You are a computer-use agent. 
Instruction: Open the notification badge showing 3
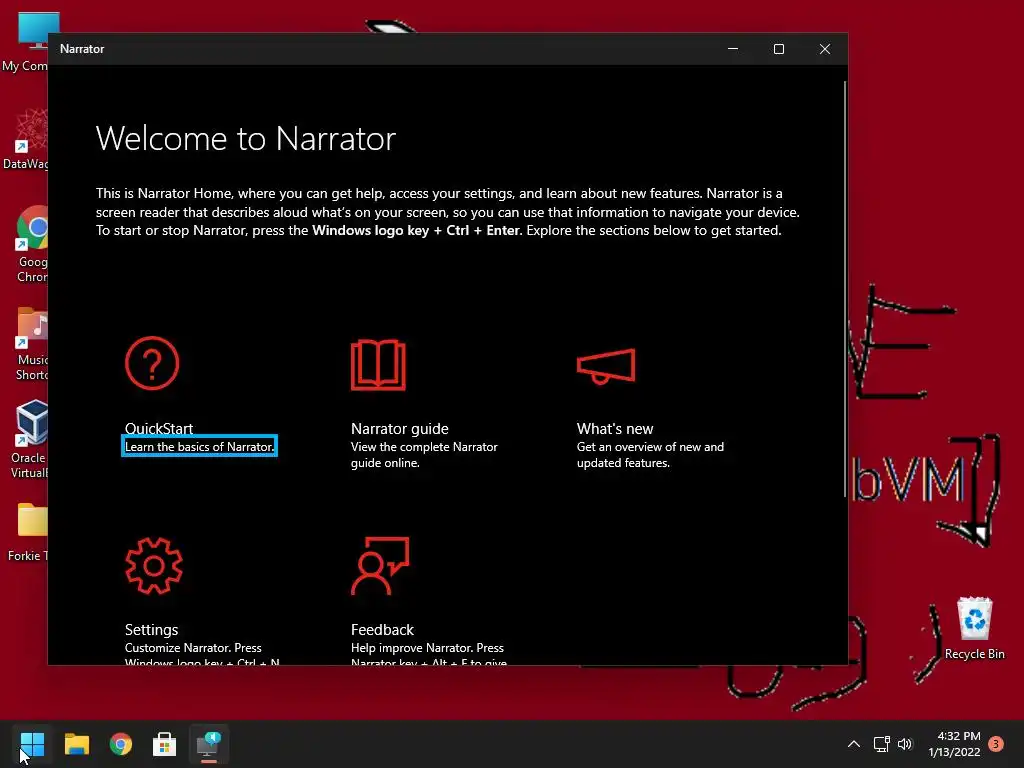pyautogui.click(x=996, y=744)
